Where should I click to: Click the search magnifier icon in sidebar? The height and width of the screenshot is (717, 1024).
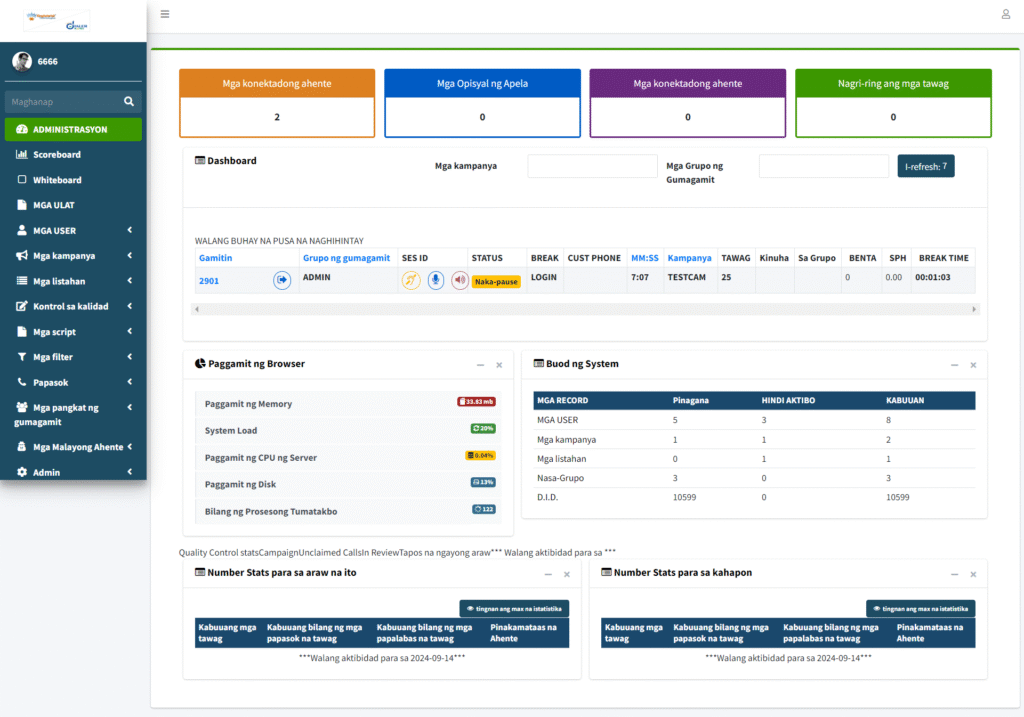click(x=129, y=101)
